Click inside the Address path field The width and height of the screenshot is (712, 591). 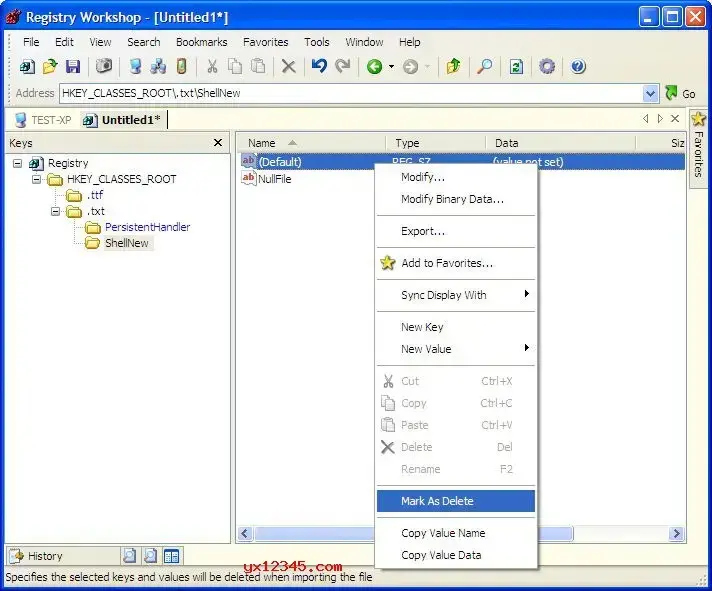click(351, 94)
